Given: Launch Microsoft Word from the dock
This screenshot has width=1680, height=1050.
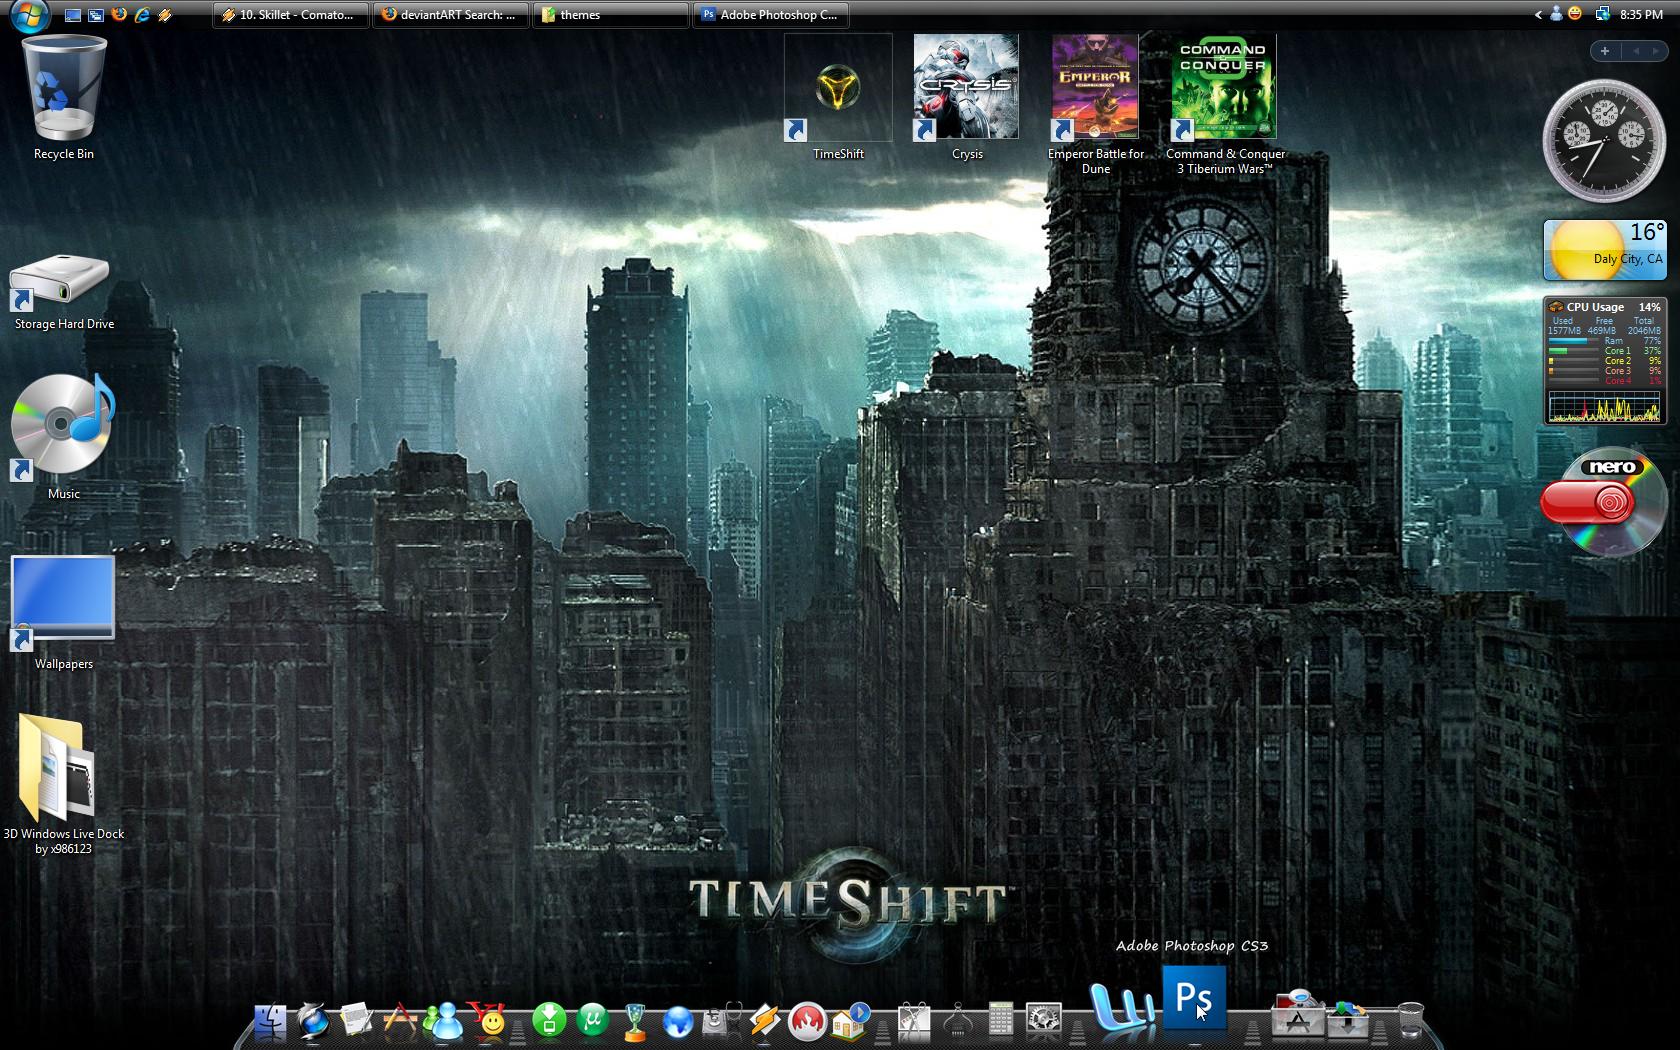Looking at the screenshot, I should pos(1121,1006).
